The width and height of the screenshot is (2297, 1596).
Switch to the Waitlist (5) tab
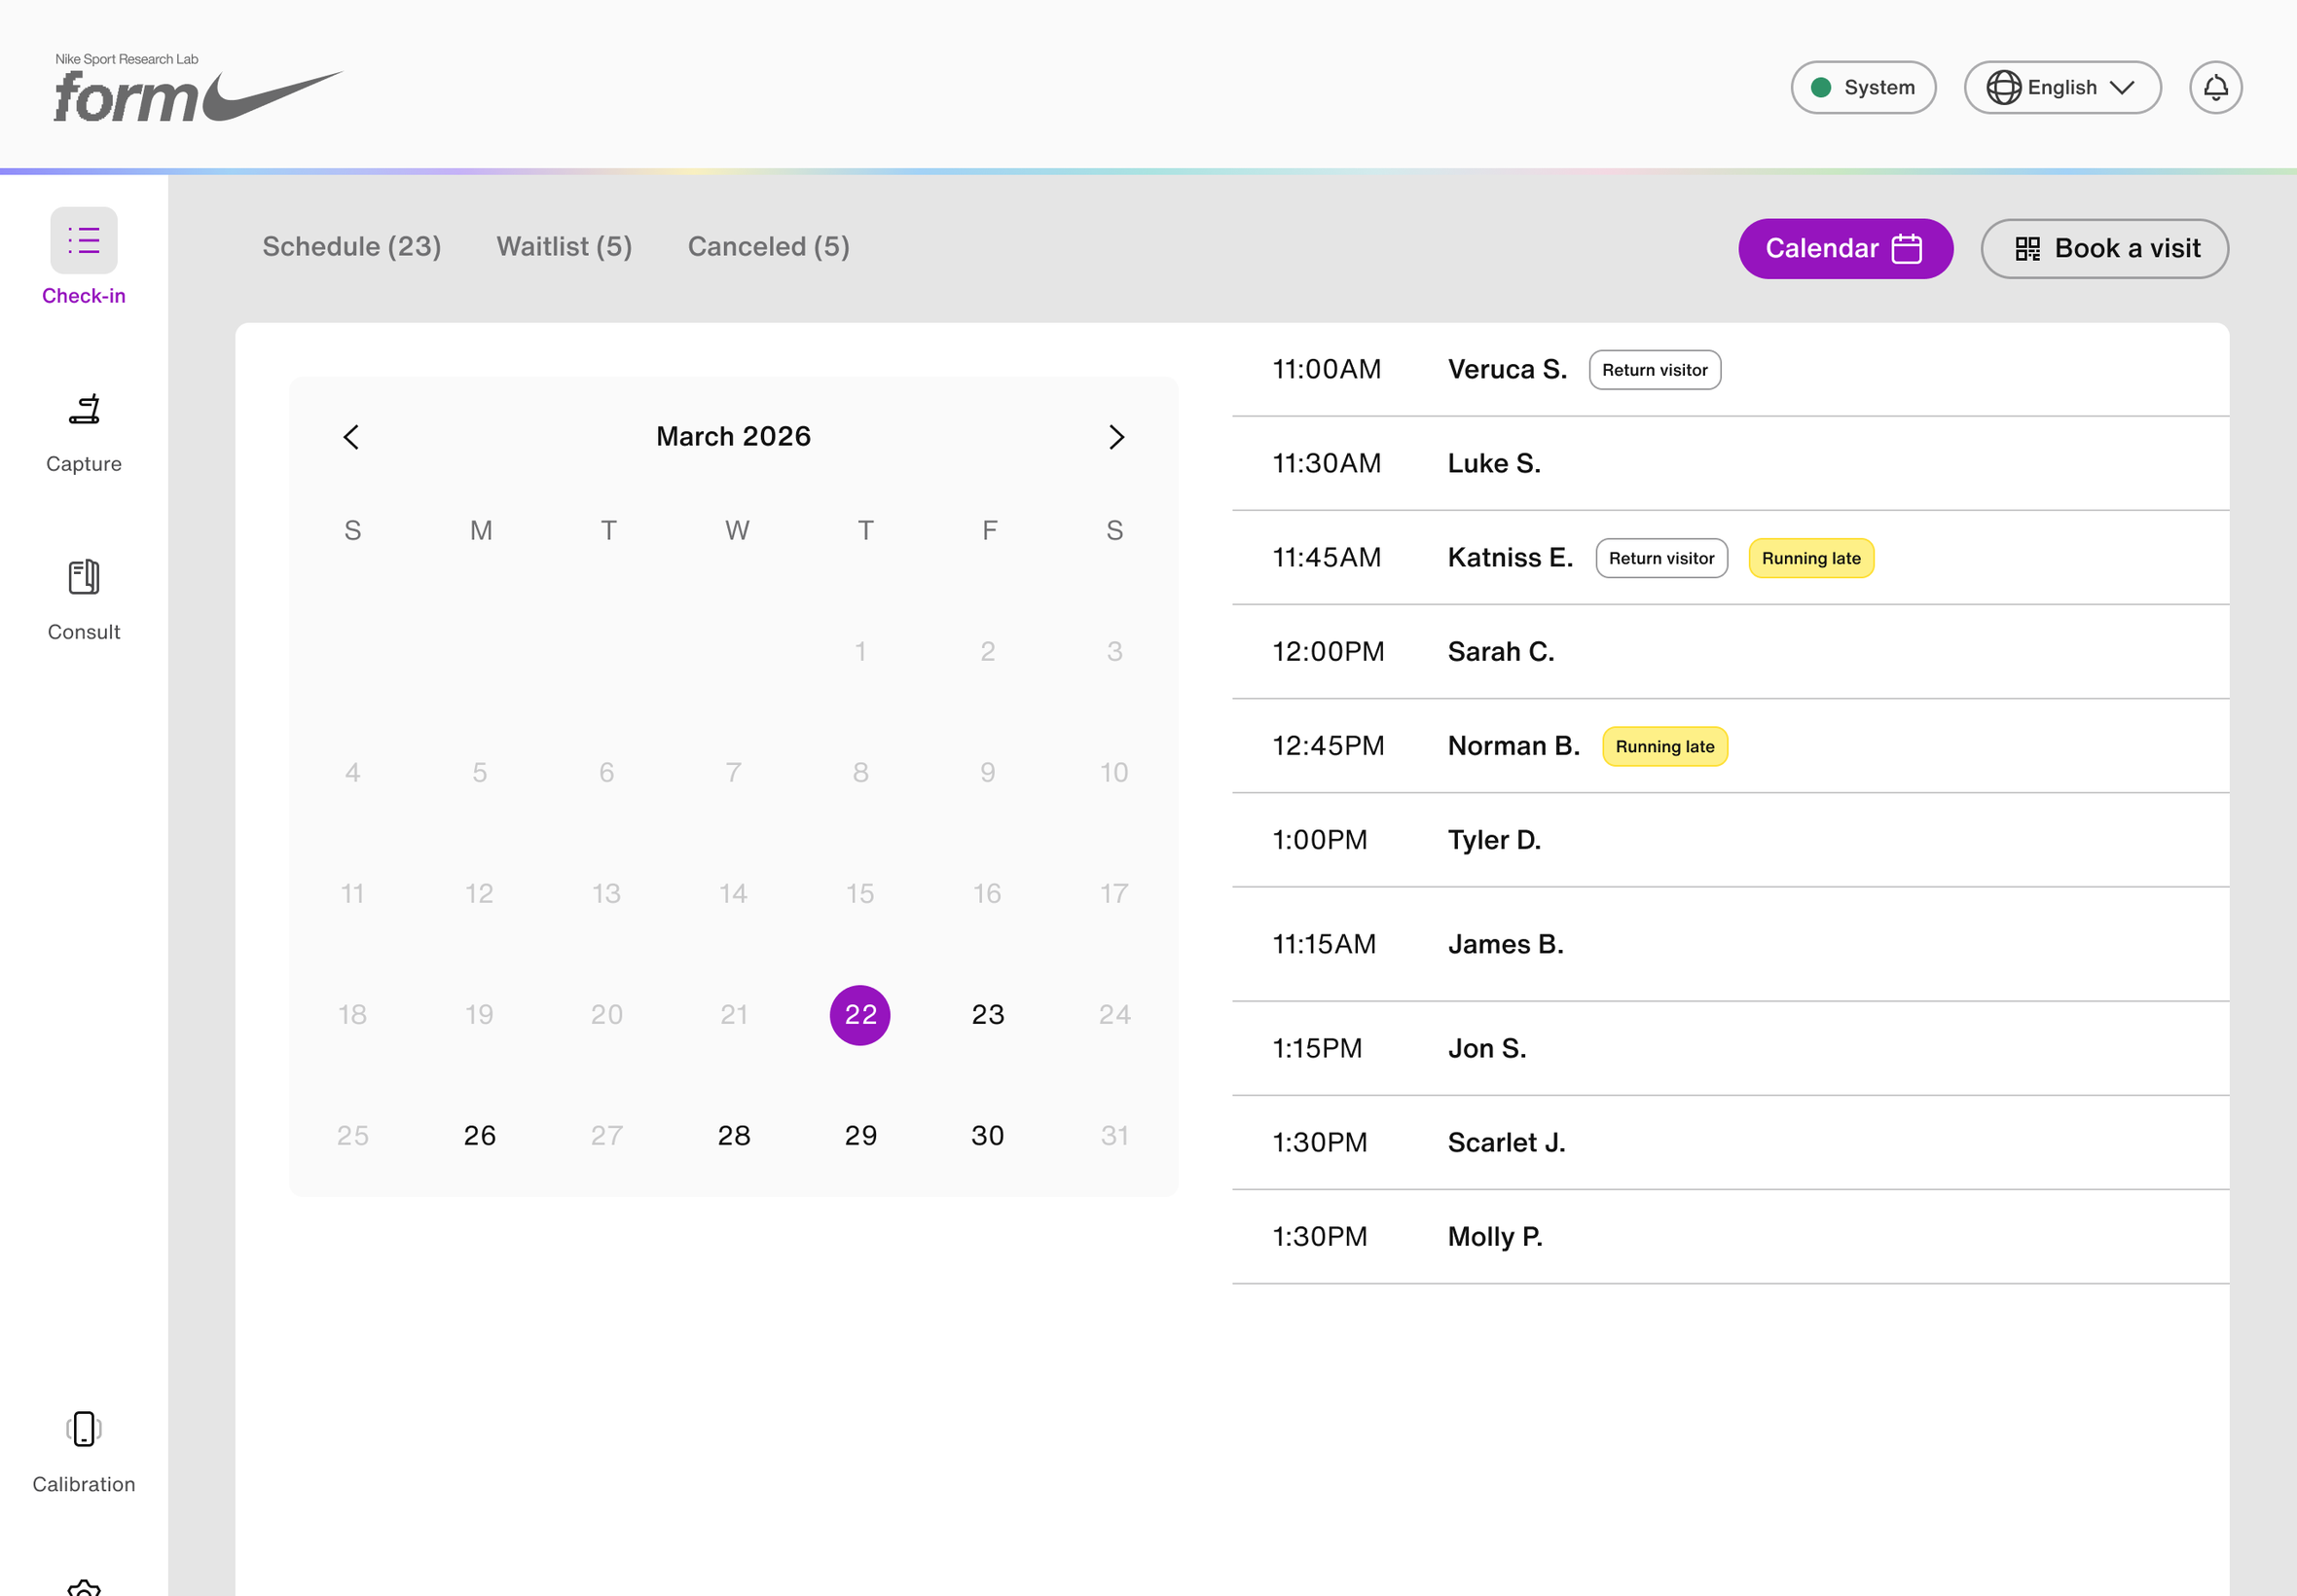(564, 247)
